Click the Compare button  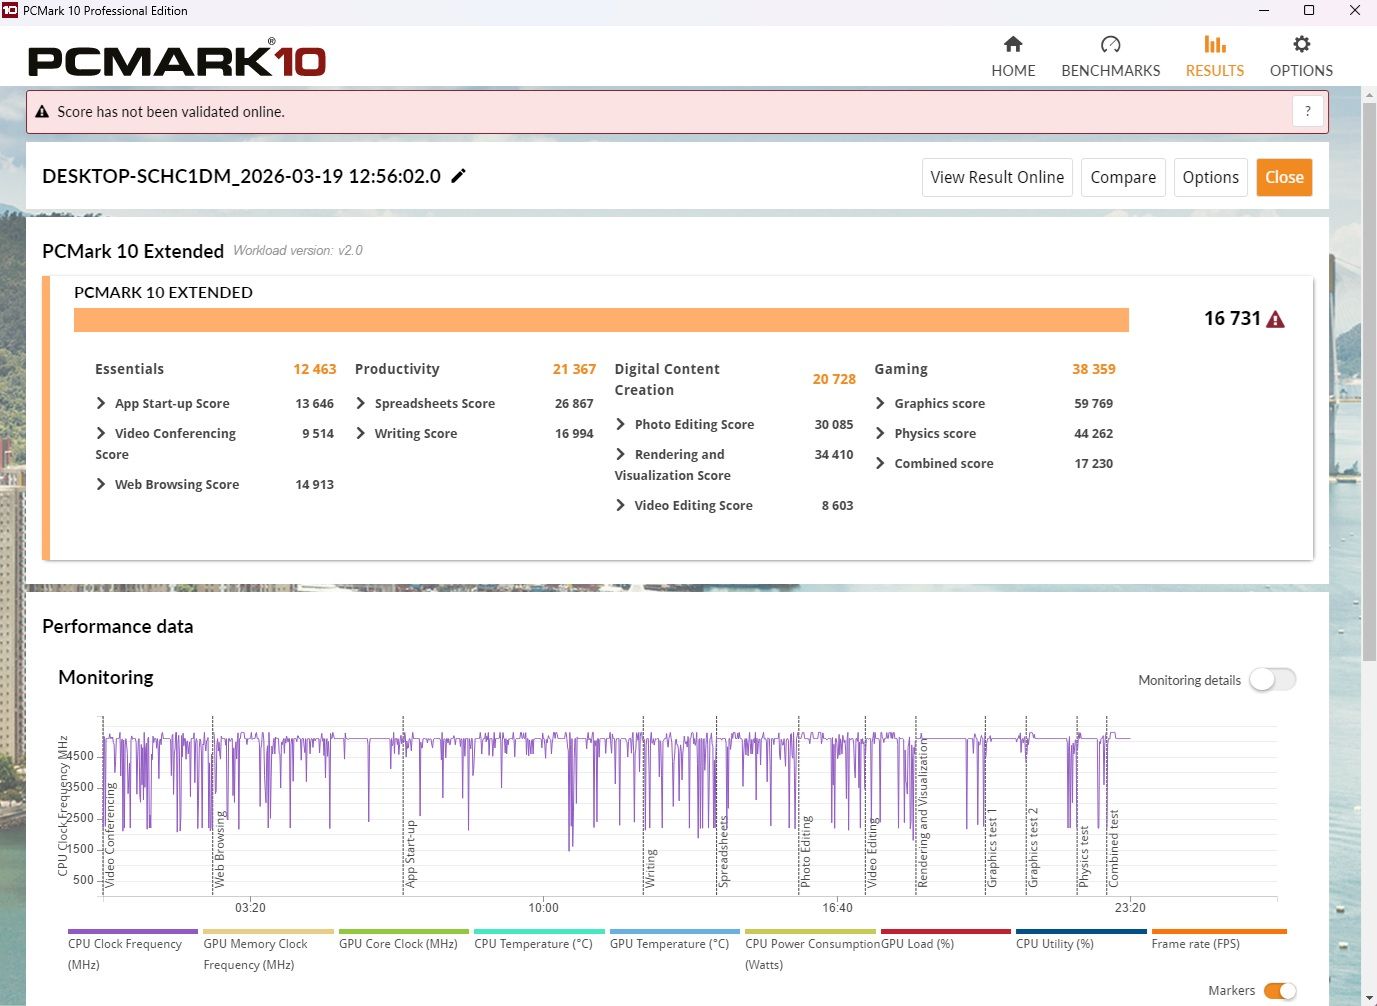pyautogui.click(x=1122, y=177)
